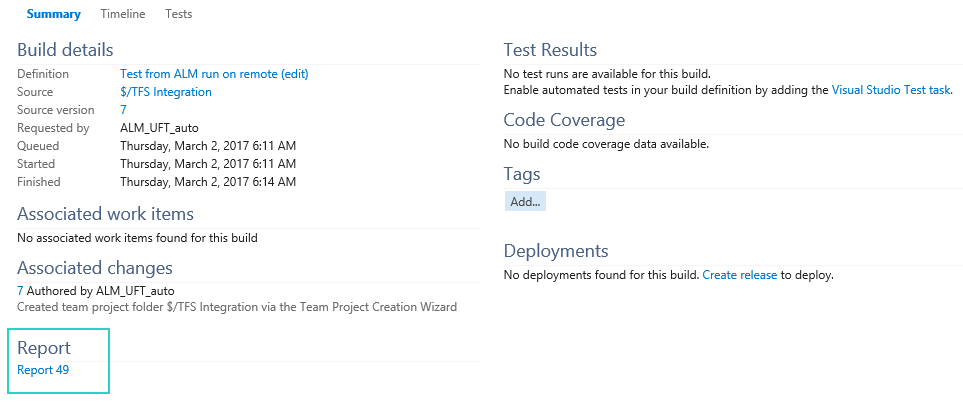Select the Associated work items heading
963x408 pixels.
click(x=105, y=214)
